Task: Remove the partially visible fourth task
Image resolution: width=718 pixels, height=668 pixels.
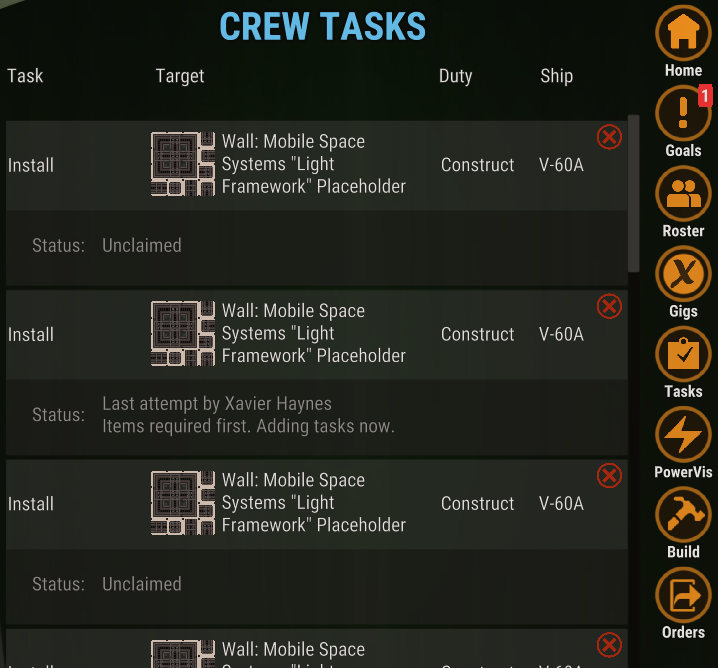Action: point(609,645)
